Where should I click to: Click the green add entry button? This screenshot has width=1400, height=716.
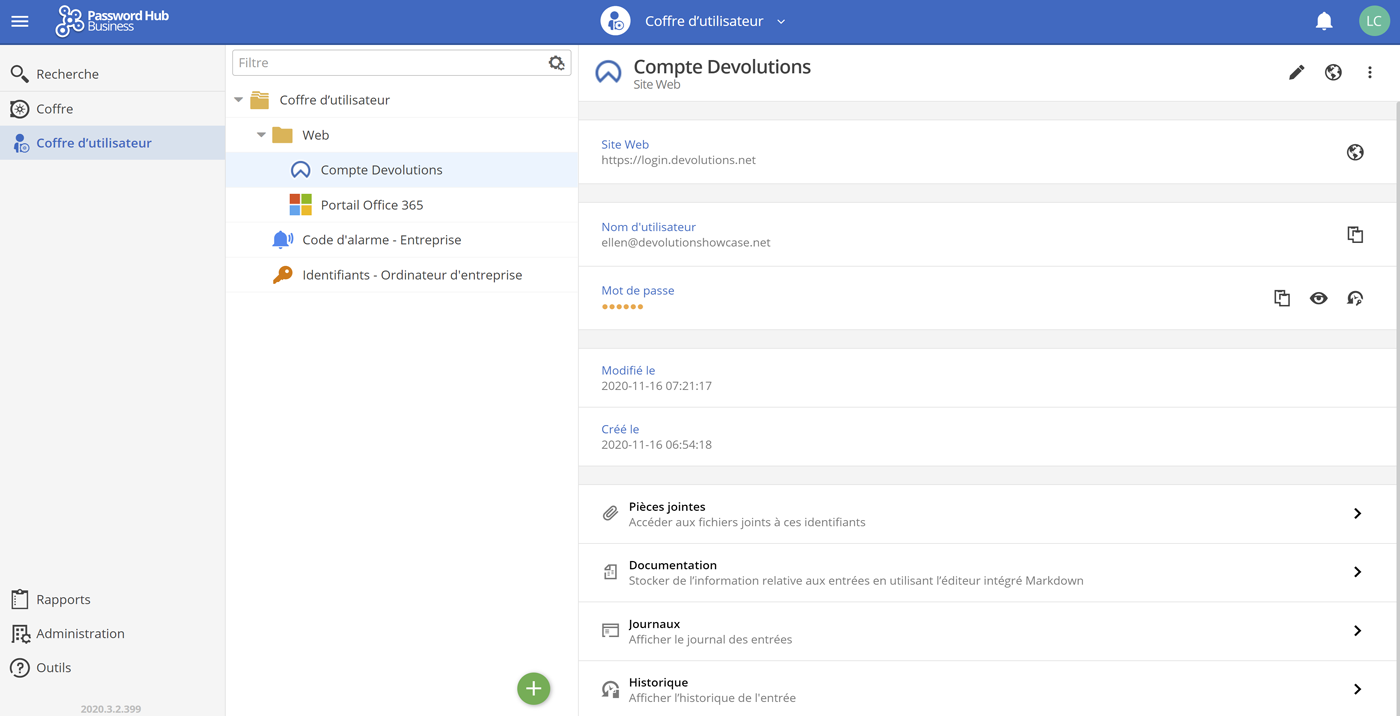pyautogui.click(x=533, y=688)
